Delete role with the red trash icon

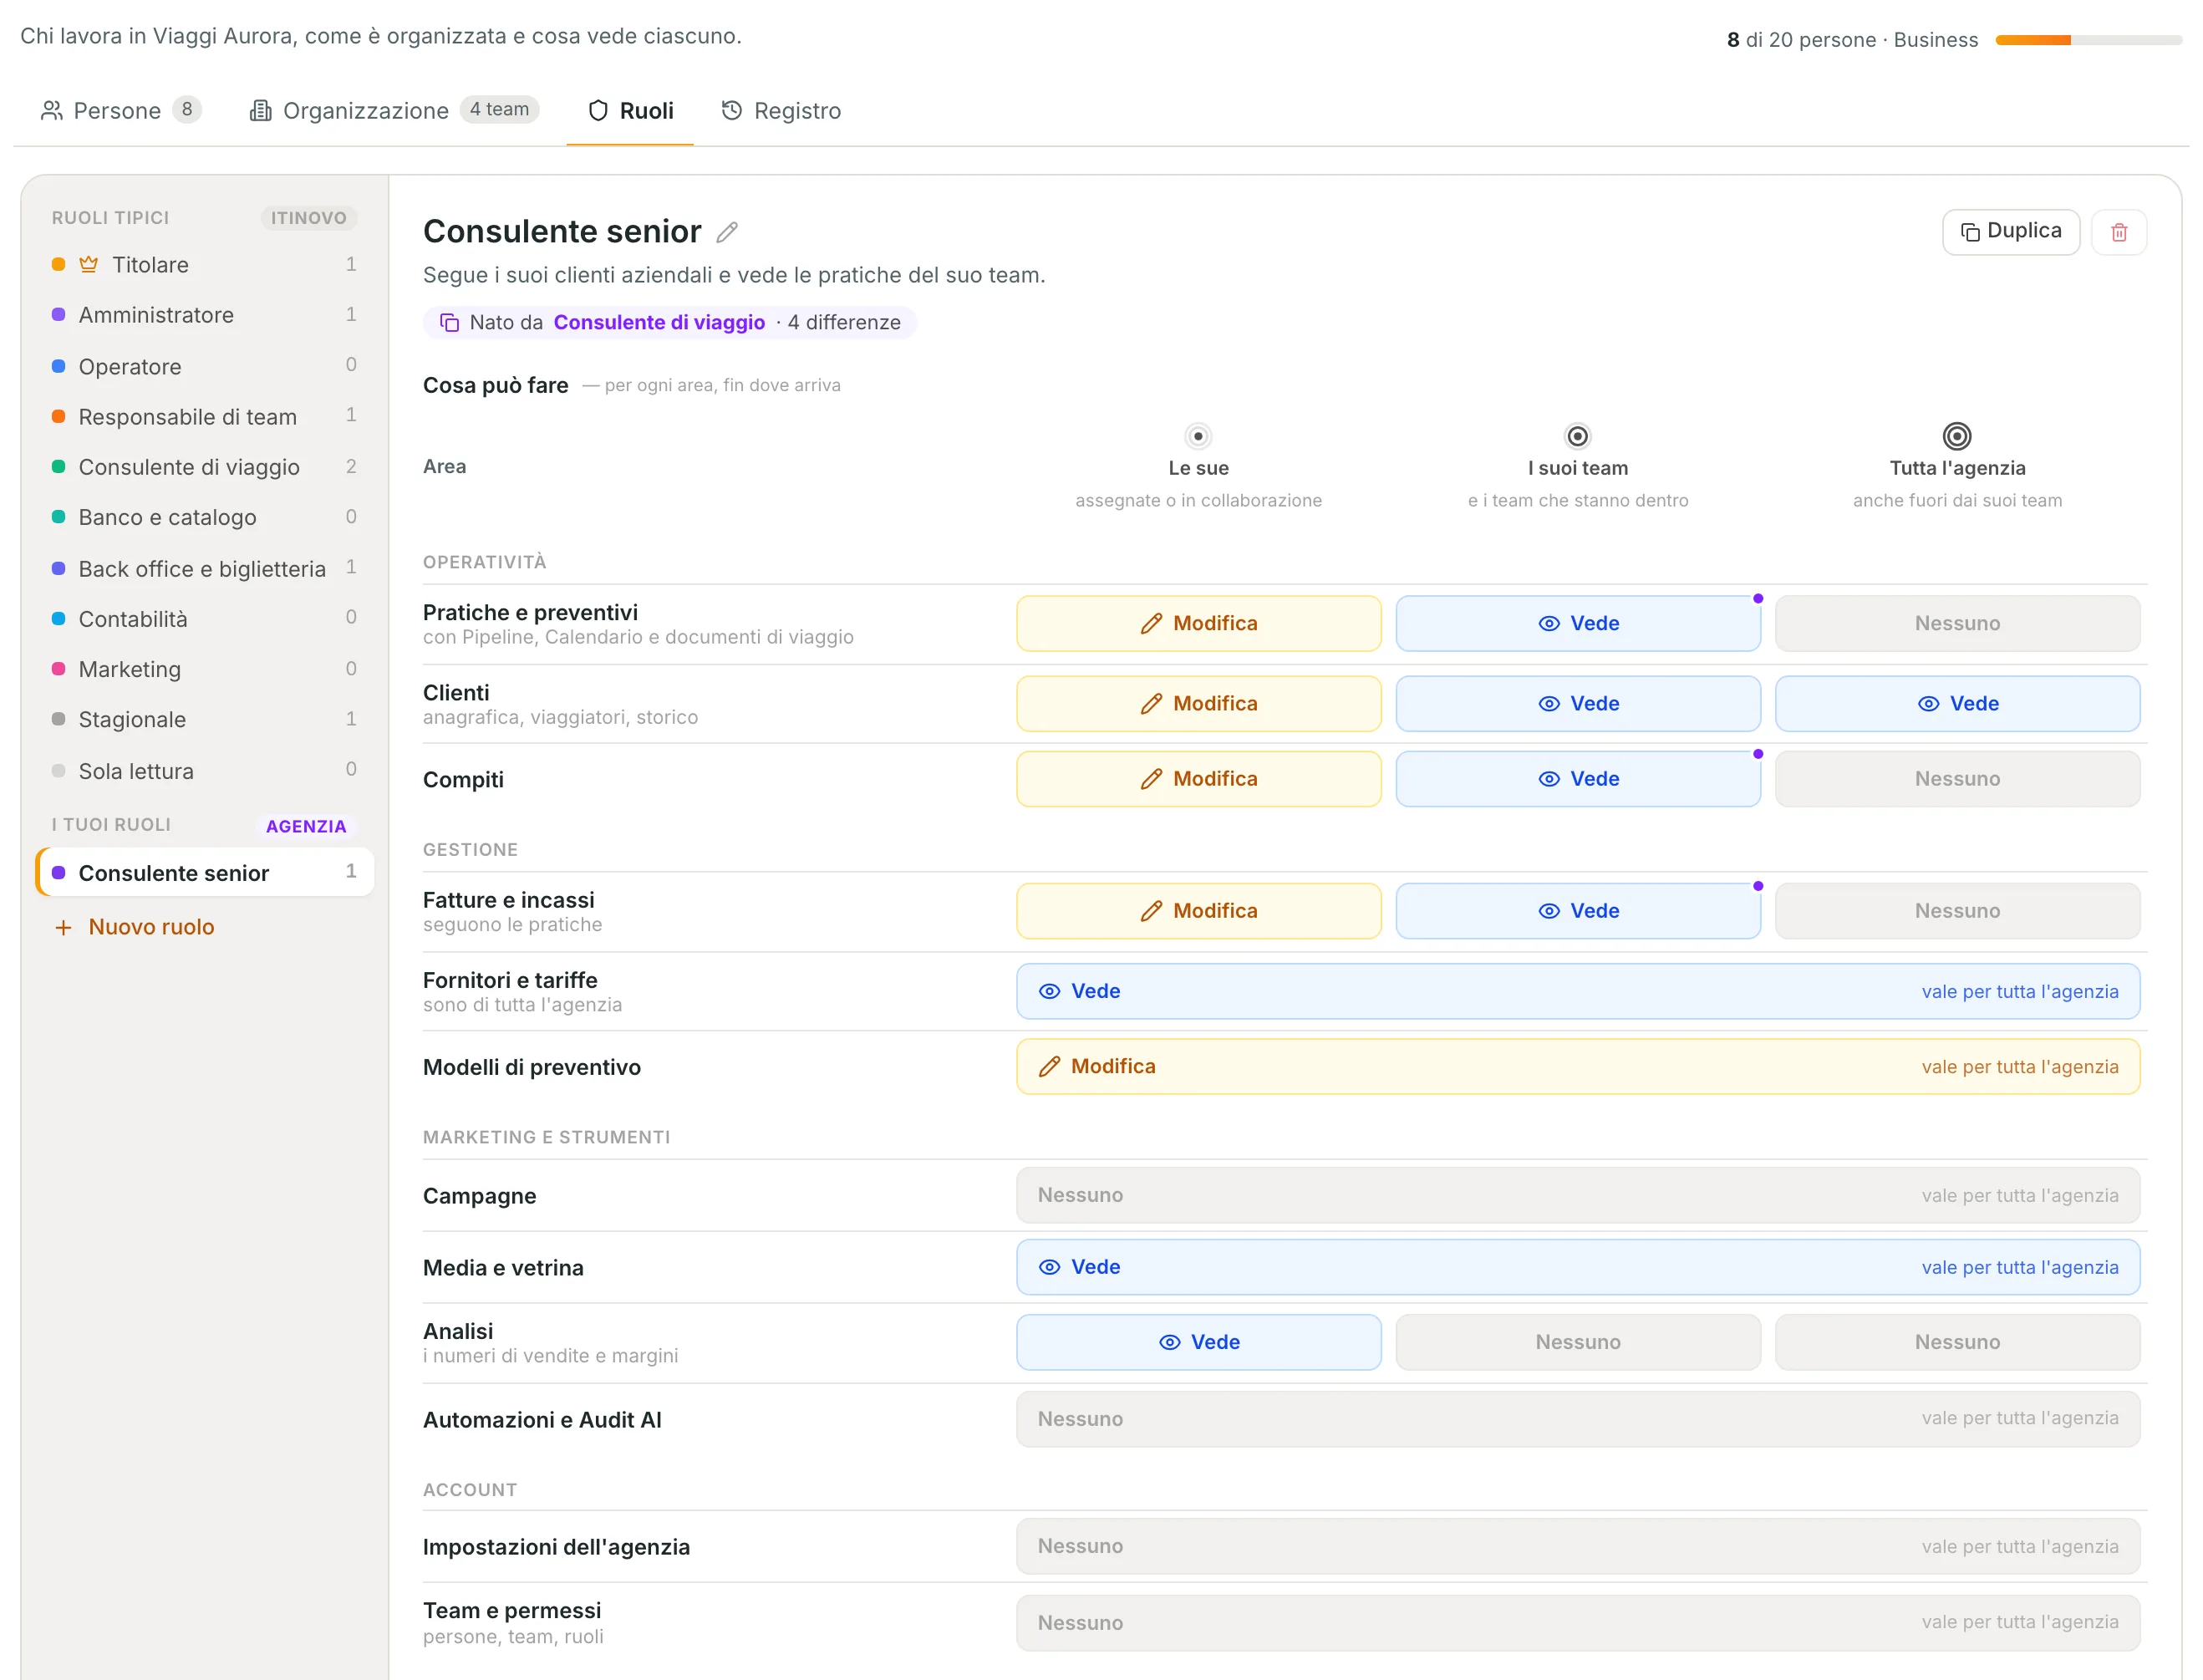tap(2118, 232)
